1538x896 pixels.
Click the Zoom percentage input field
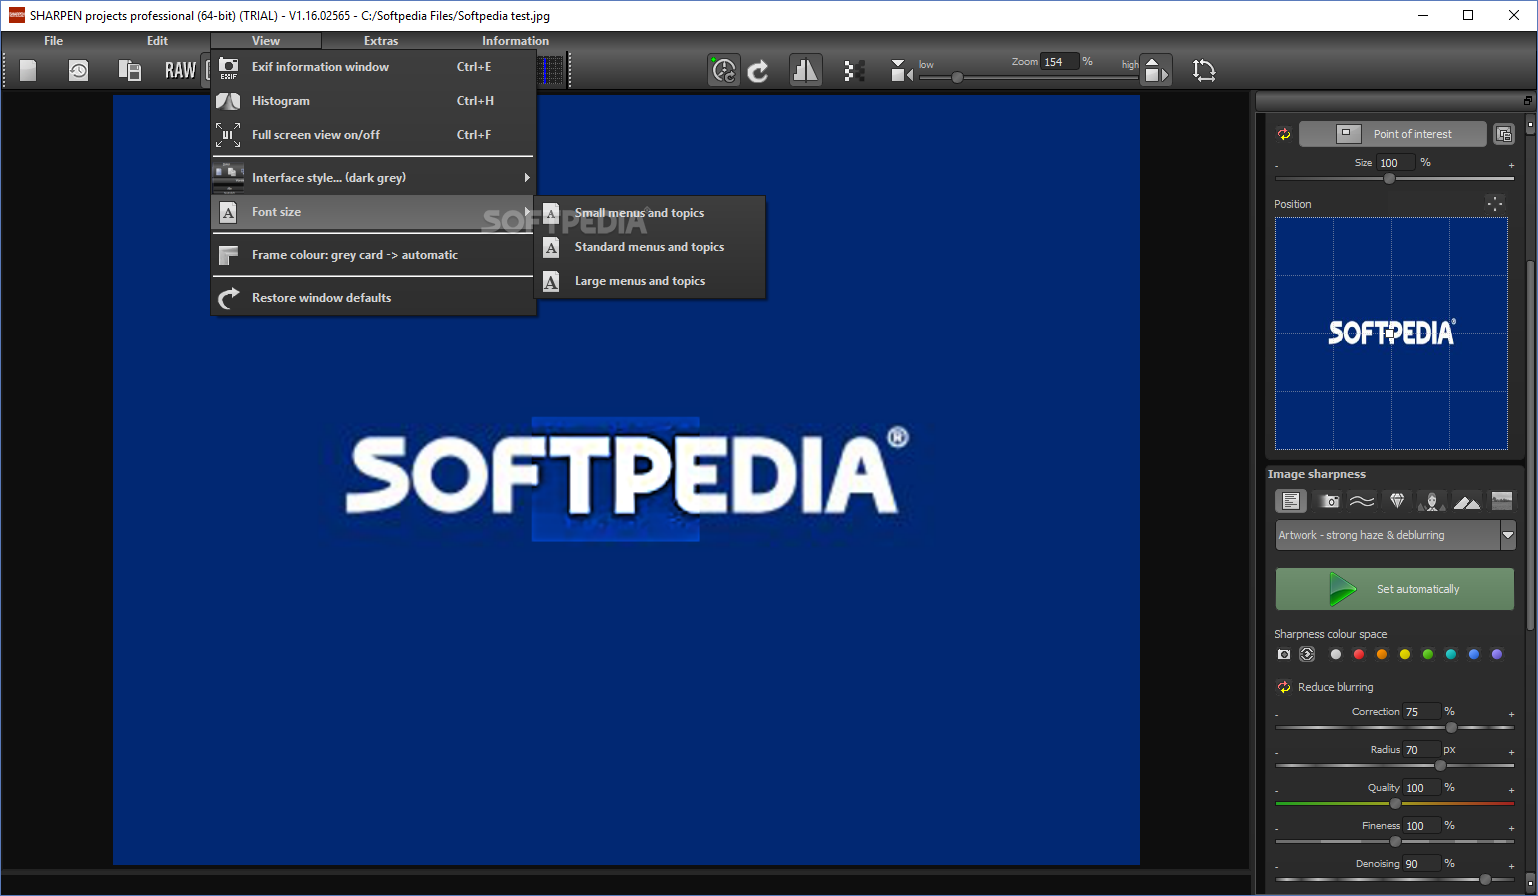(1059, 62)
